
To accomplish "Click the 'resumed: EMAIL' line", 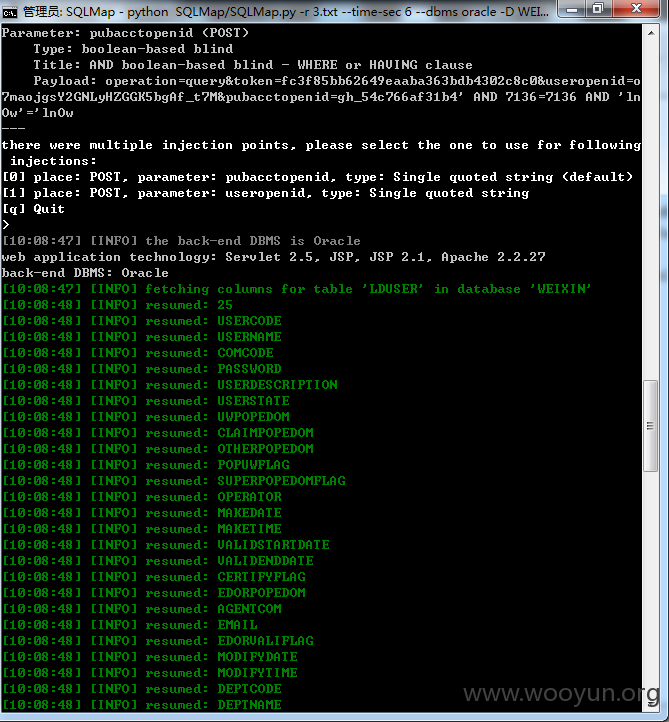I will 130,625.
